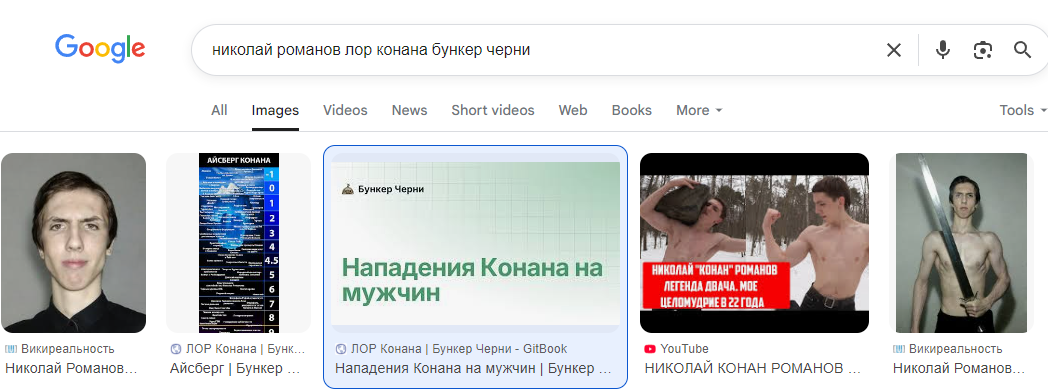Open Google Lens image search icon
Screen dimensions: 1048x390
tap(982, 50)
